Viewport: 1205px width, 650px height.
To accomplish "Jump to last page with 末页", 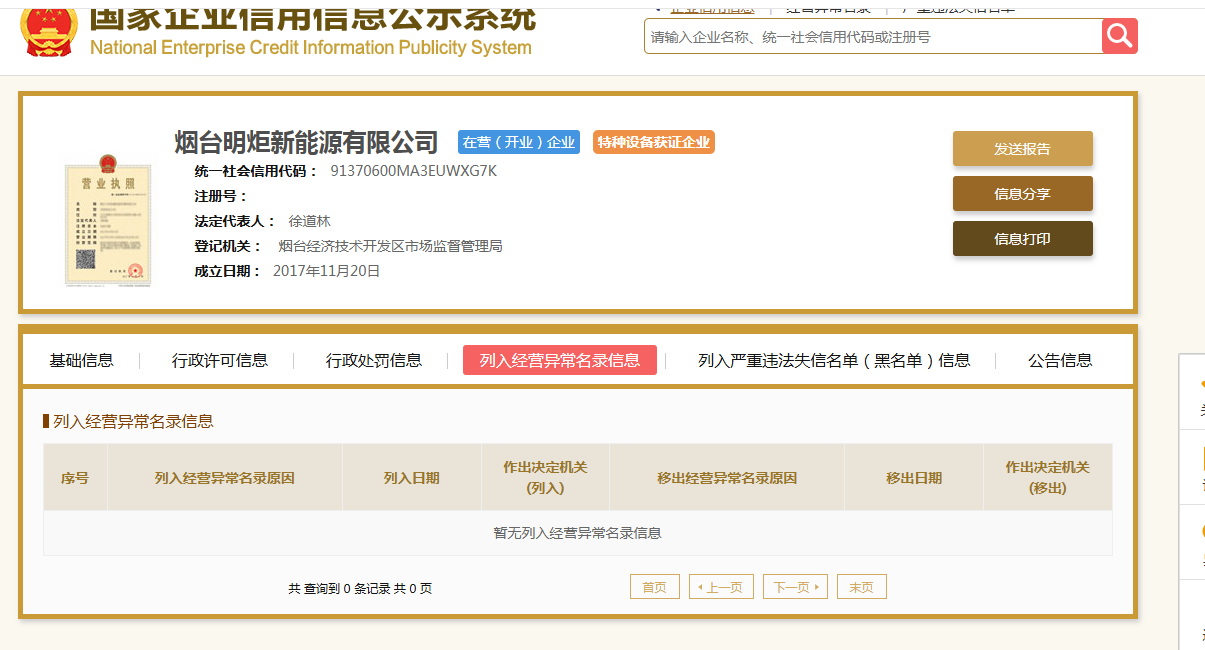I will click(x=862, y=587).
